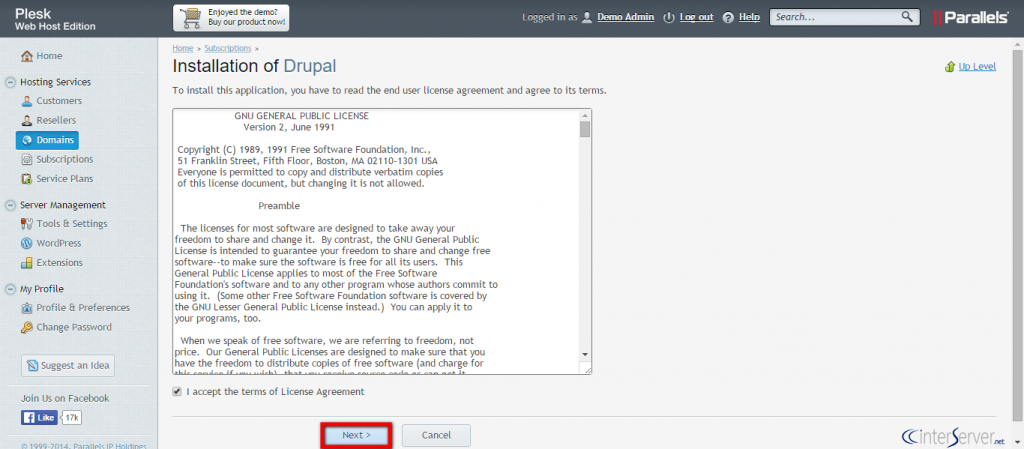Click Subscriptions breadcrumb link

click(x=228, y=48)
